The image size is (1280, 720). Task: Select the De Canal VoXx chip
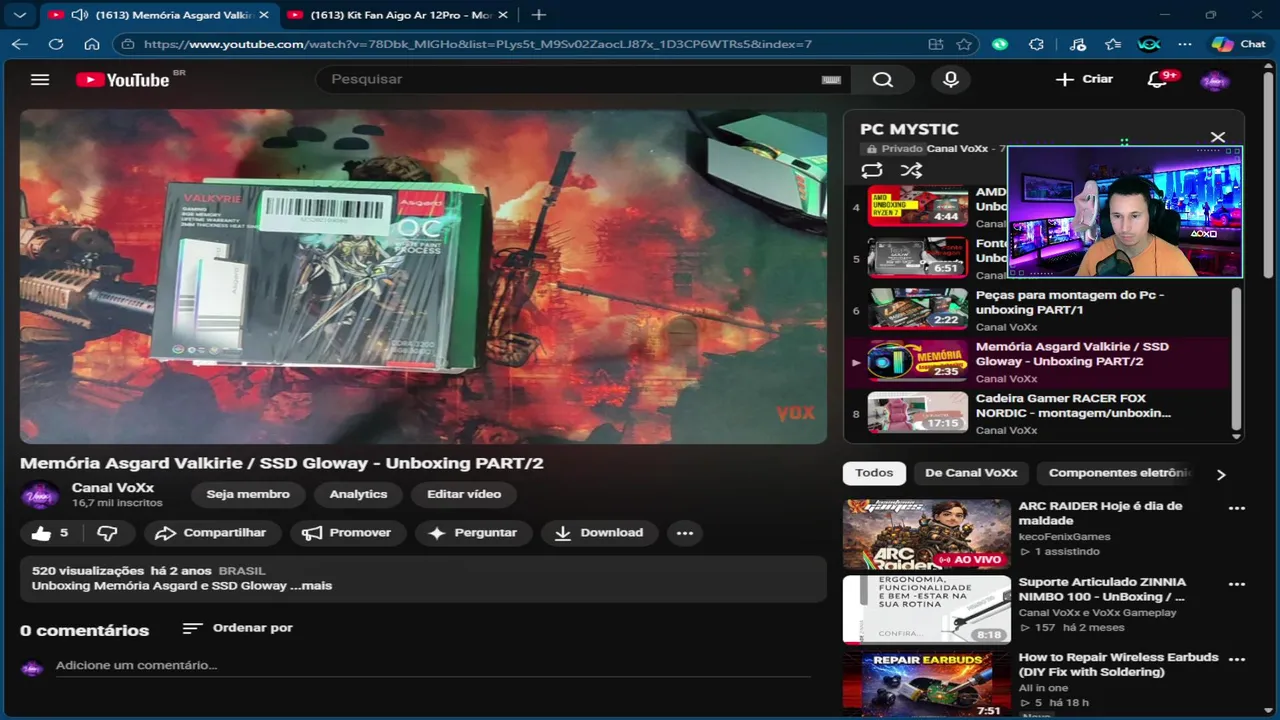point(971,473)
